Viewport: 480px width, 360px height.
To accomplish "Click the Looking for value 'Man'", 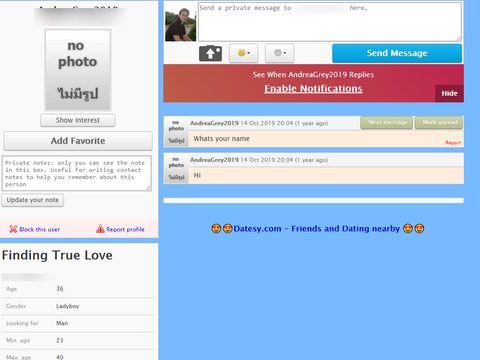I will pyautogui.click(x=62, y=323).
